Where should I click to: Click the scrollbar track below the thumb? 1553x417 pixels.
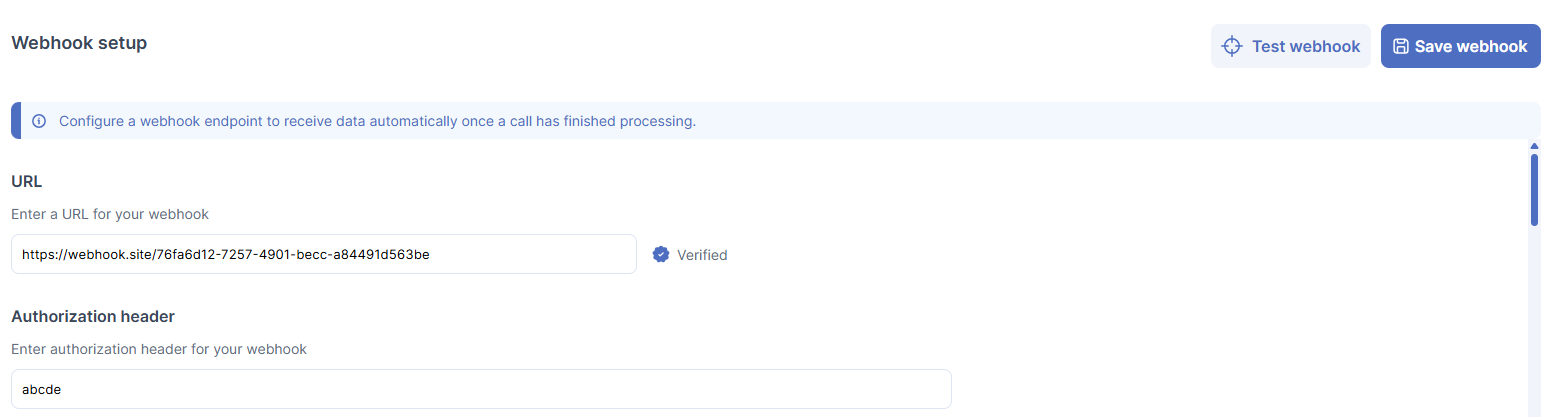(1534, 320)
